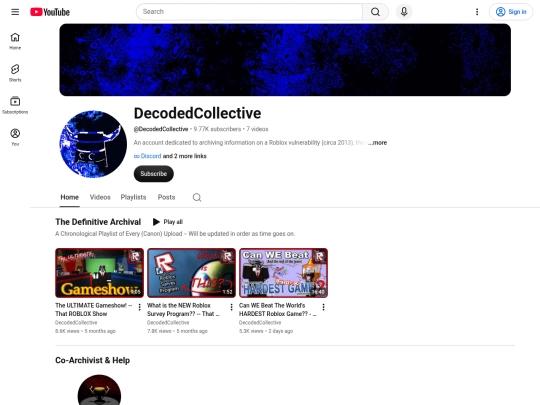The width and height of the screenshot is (540, 405).
Task: Click '7.8K views • 5 months ago' text
Action: (177, 331)
